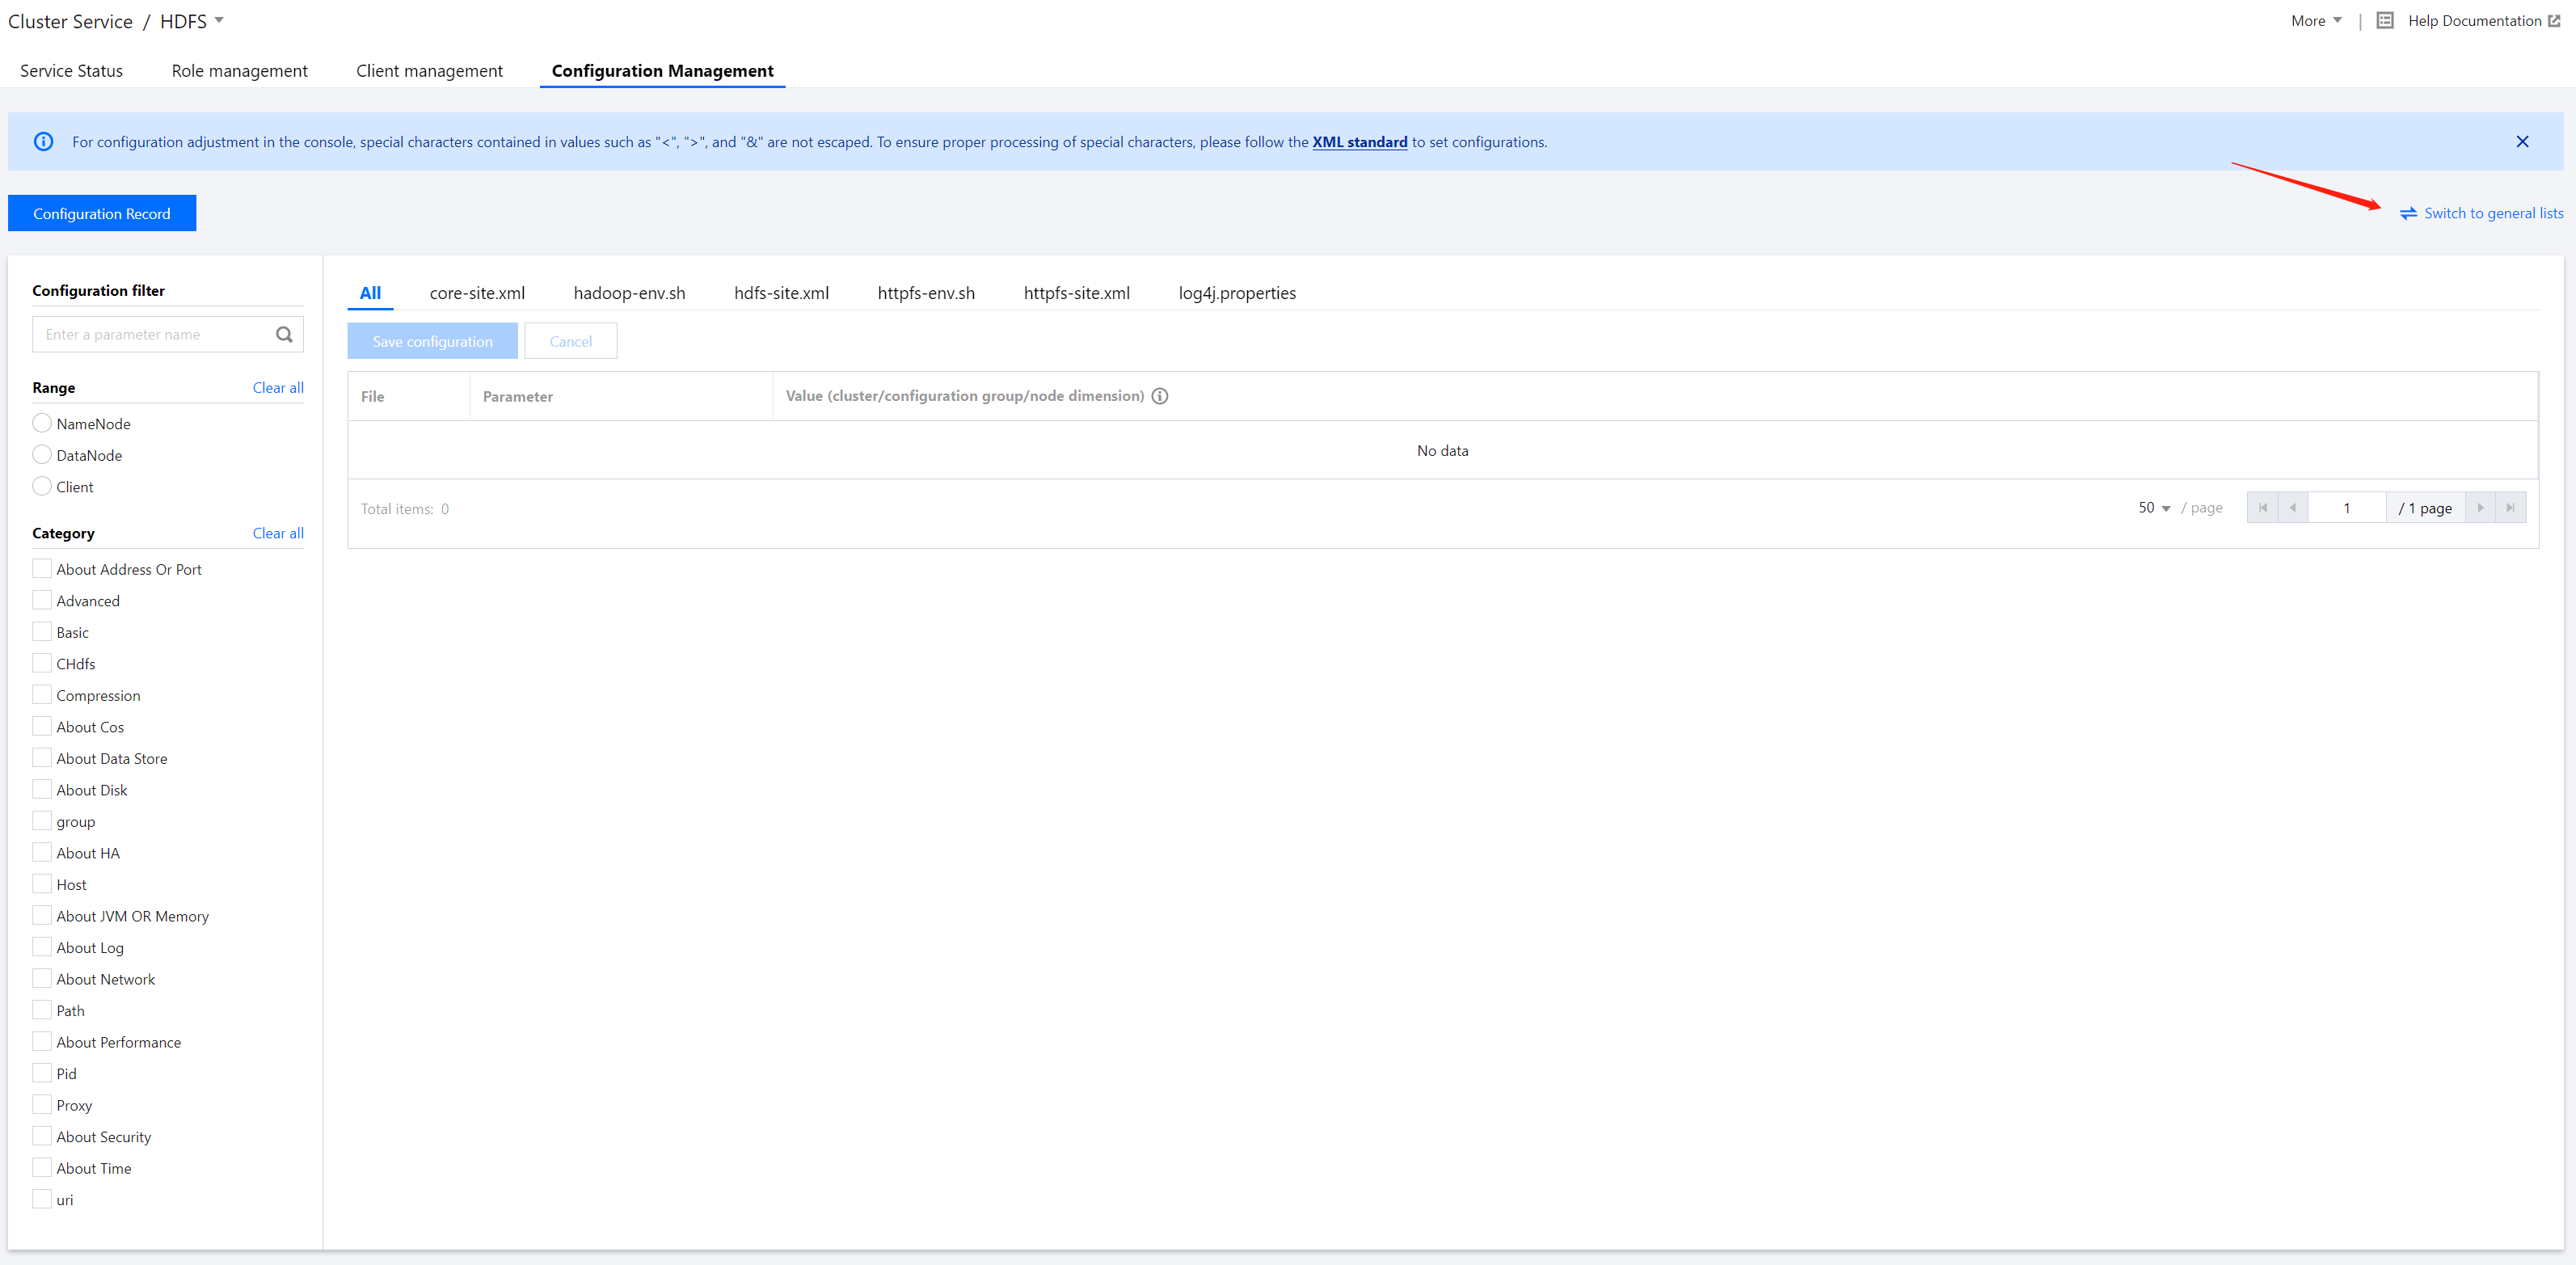This screenshot has width=2576, height=1265.
Task: Switch to the Service Status tab
Action: click(71, 71)
